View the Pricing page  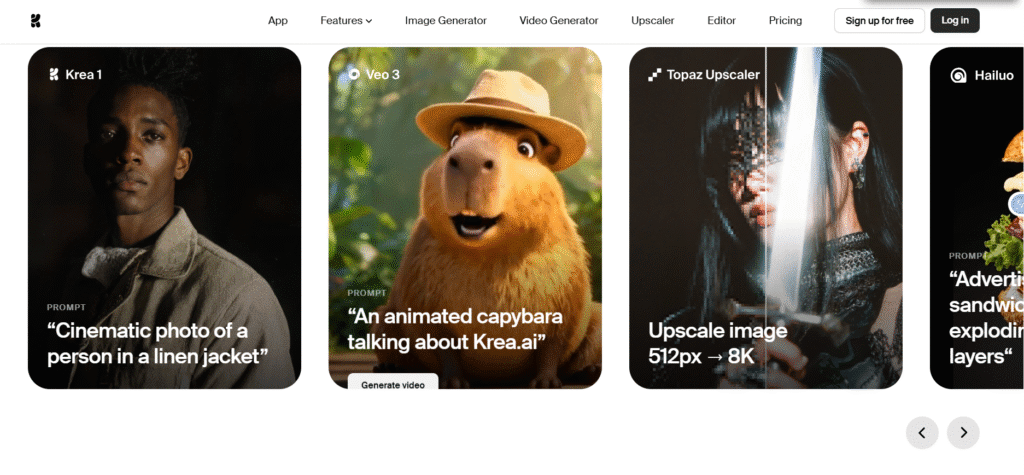point(785,20)
